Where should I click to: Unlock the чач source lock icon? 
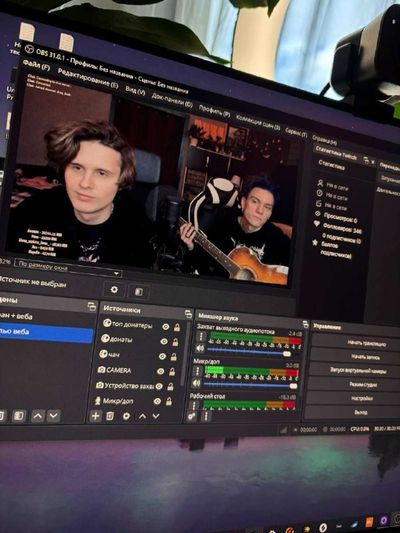coord(174,357)
